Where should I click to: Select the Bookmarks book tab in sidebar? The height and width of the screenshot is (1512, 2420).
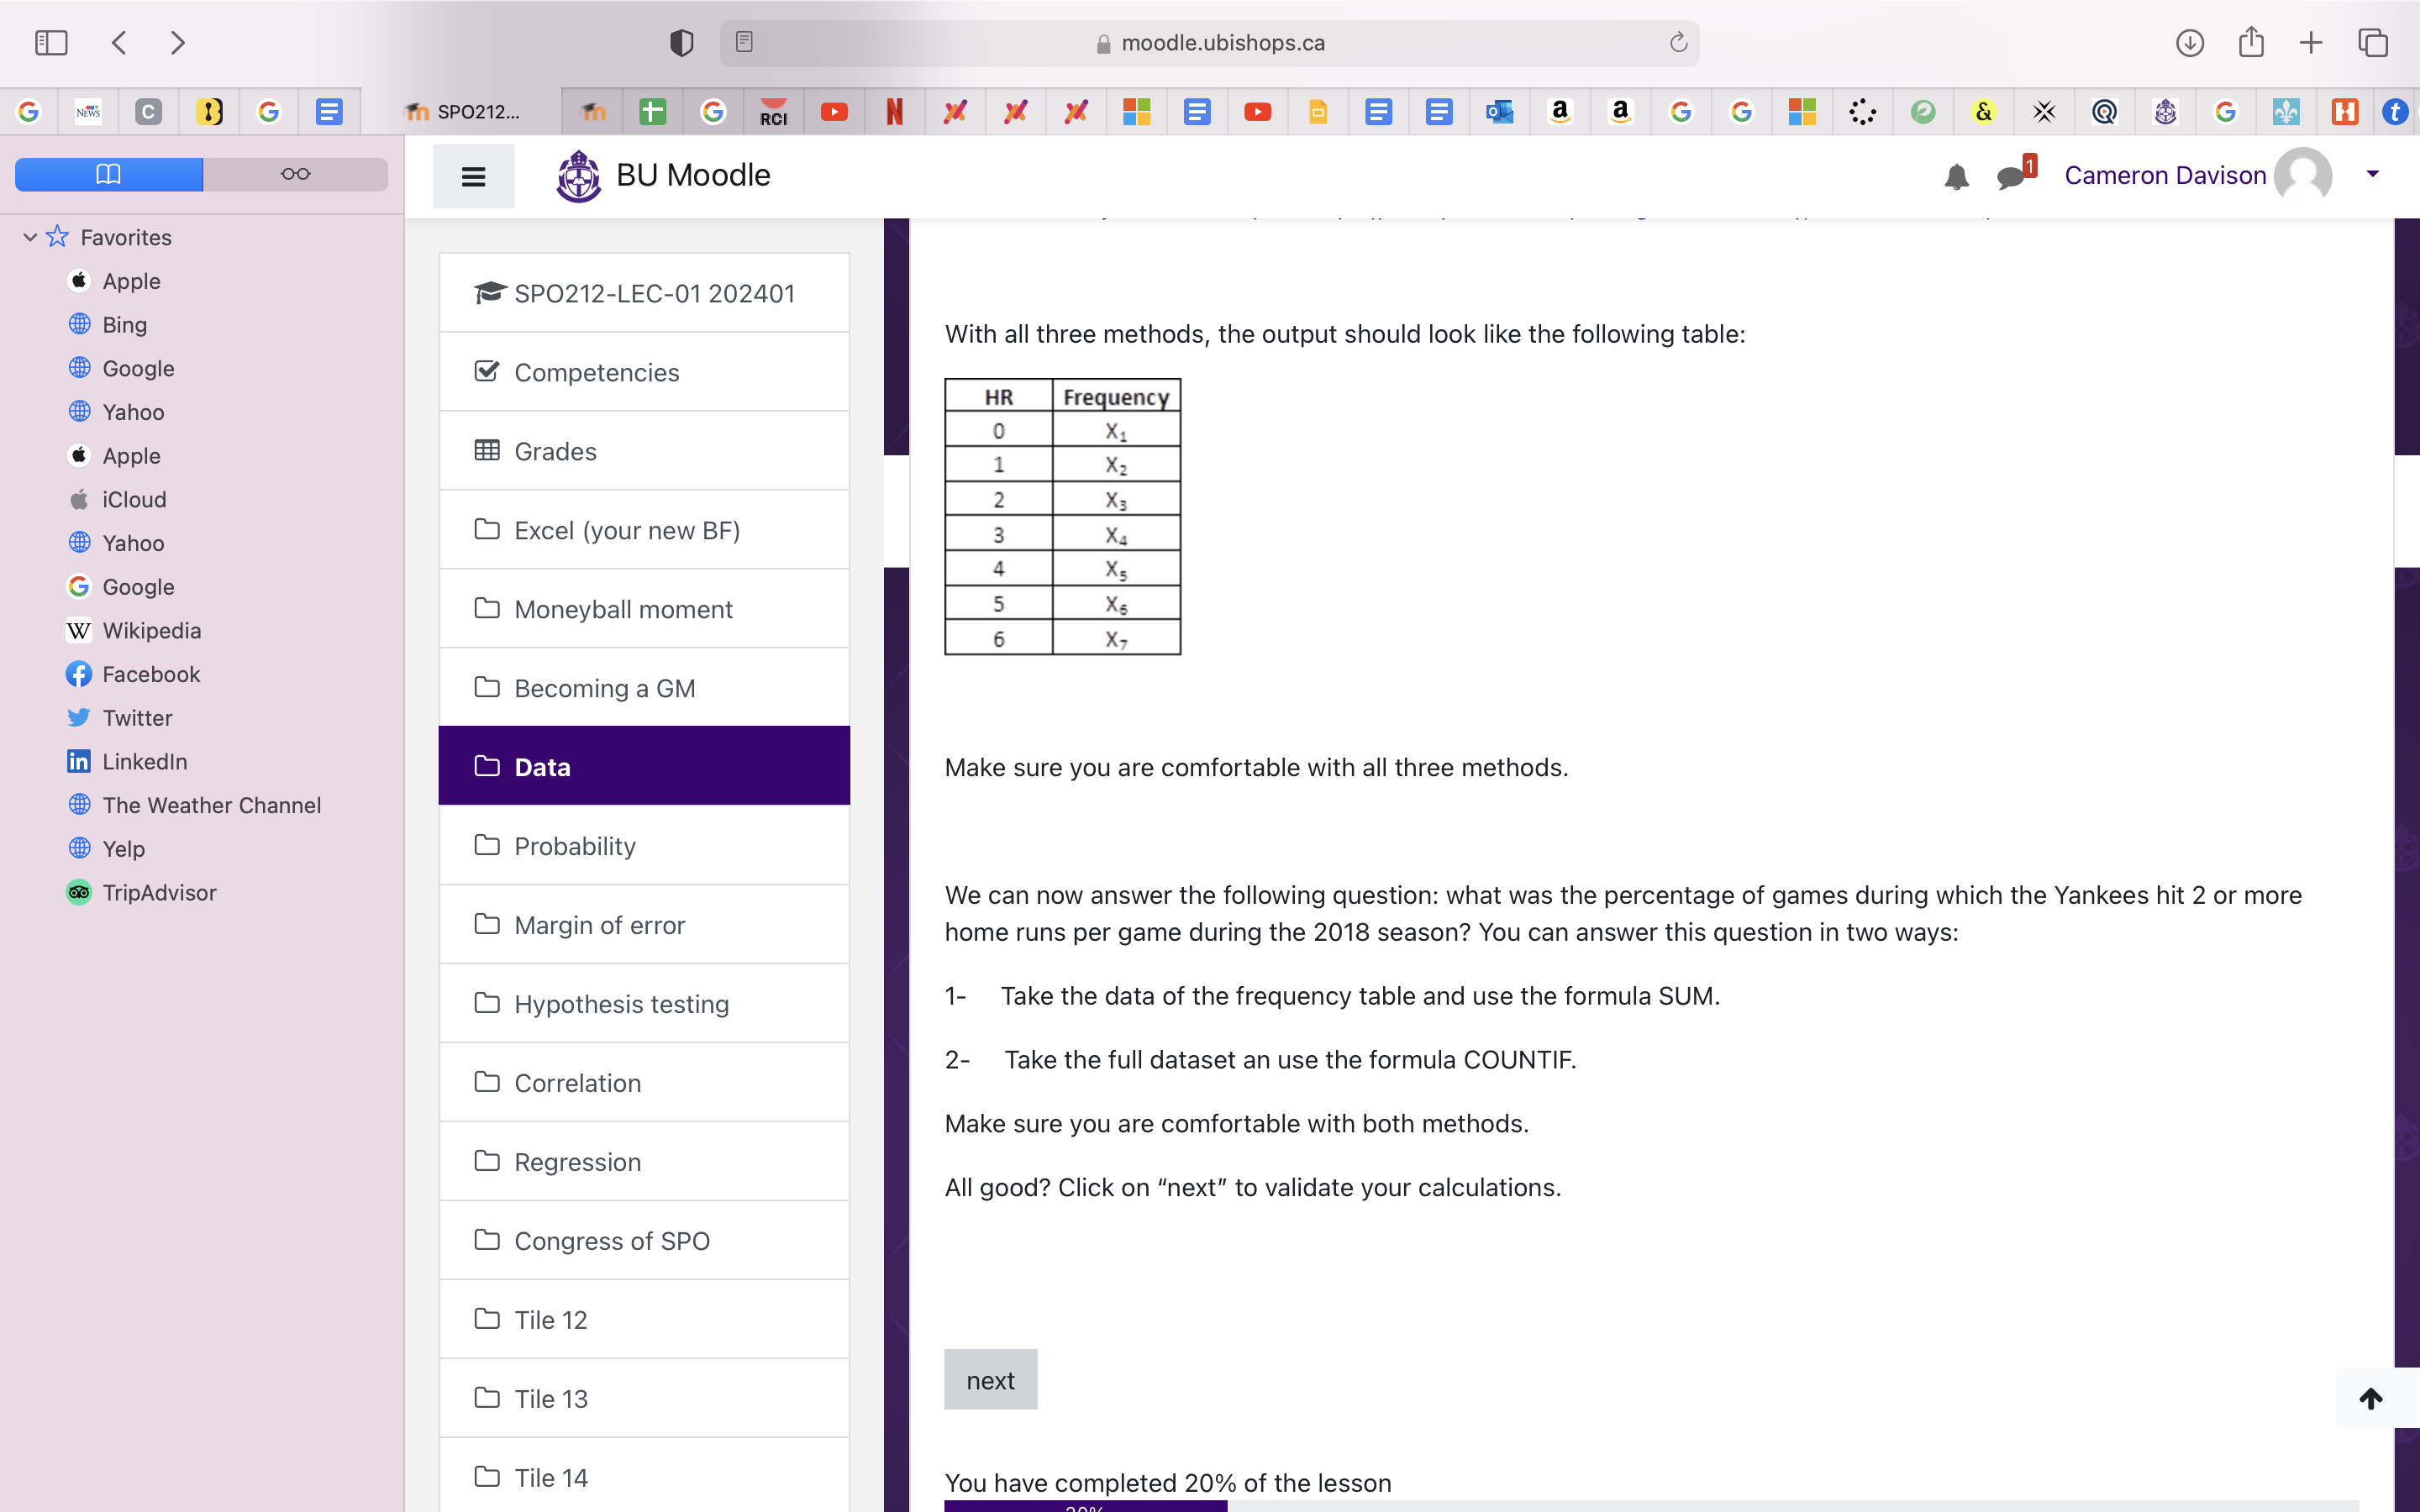(x=109, y=174)
